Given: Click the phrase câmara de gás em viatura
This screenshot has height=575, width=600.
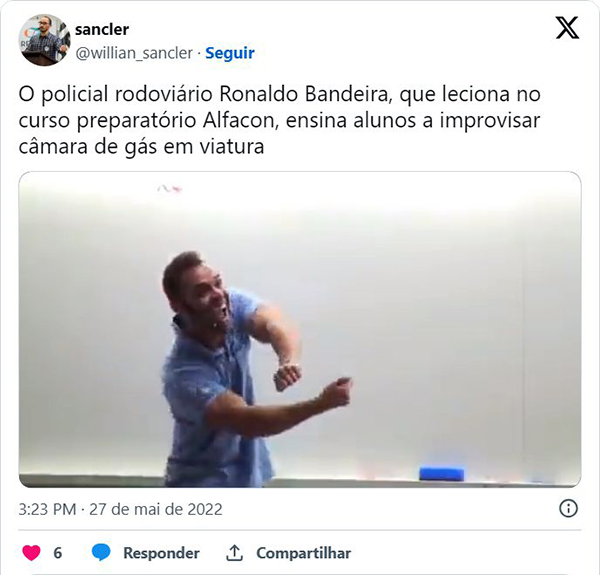Looking at the screenshot, I should [141, 147].
